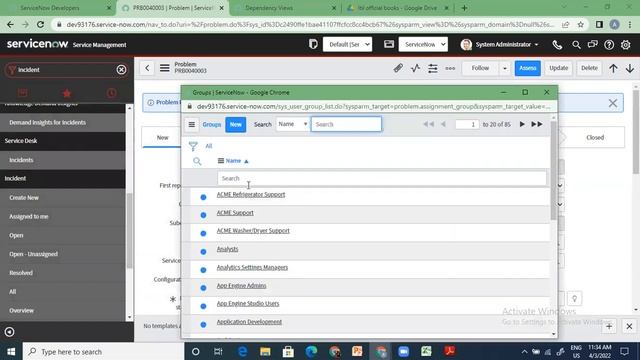Click New in the Groups popup
The width and height of the screenshot is (640, 360).
pos(236,124)
